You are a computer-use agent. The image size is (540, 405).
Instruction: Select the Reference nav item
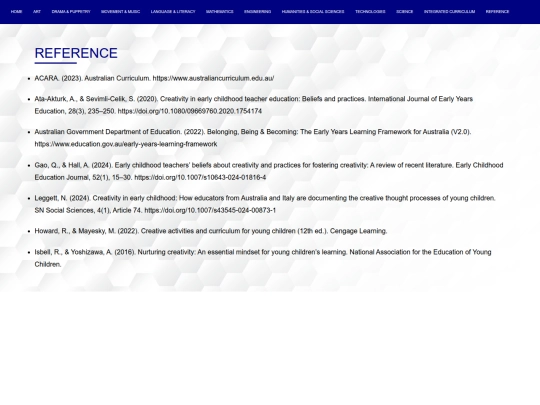pyautogui.click(x=497, y=12)
